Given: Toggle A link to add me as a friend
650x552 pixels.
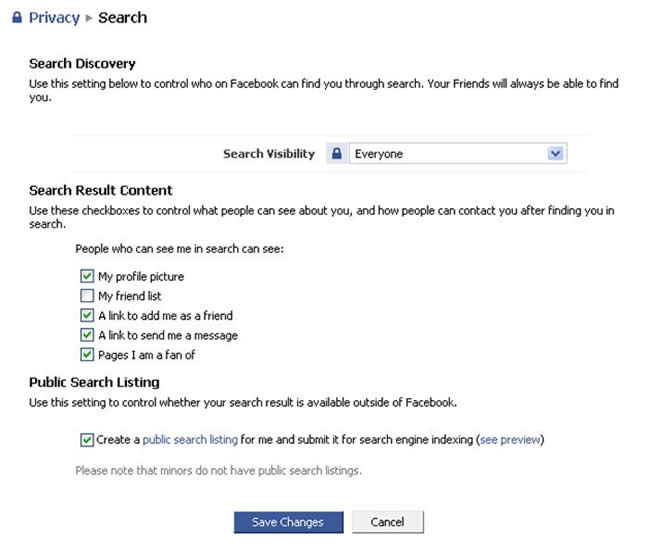Looking at the screenshot, I should coord(87,315).
